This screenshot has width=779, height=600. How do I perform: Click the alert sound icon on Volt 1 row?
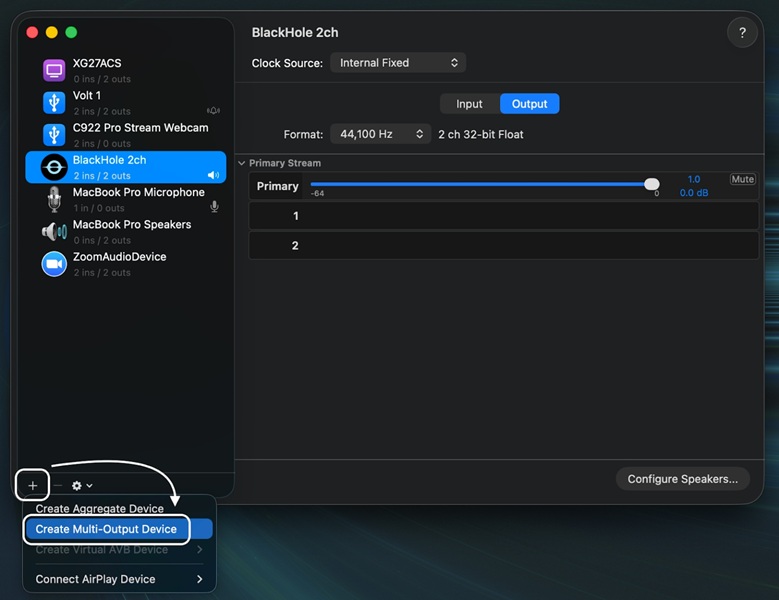click(x=213, y=111)
